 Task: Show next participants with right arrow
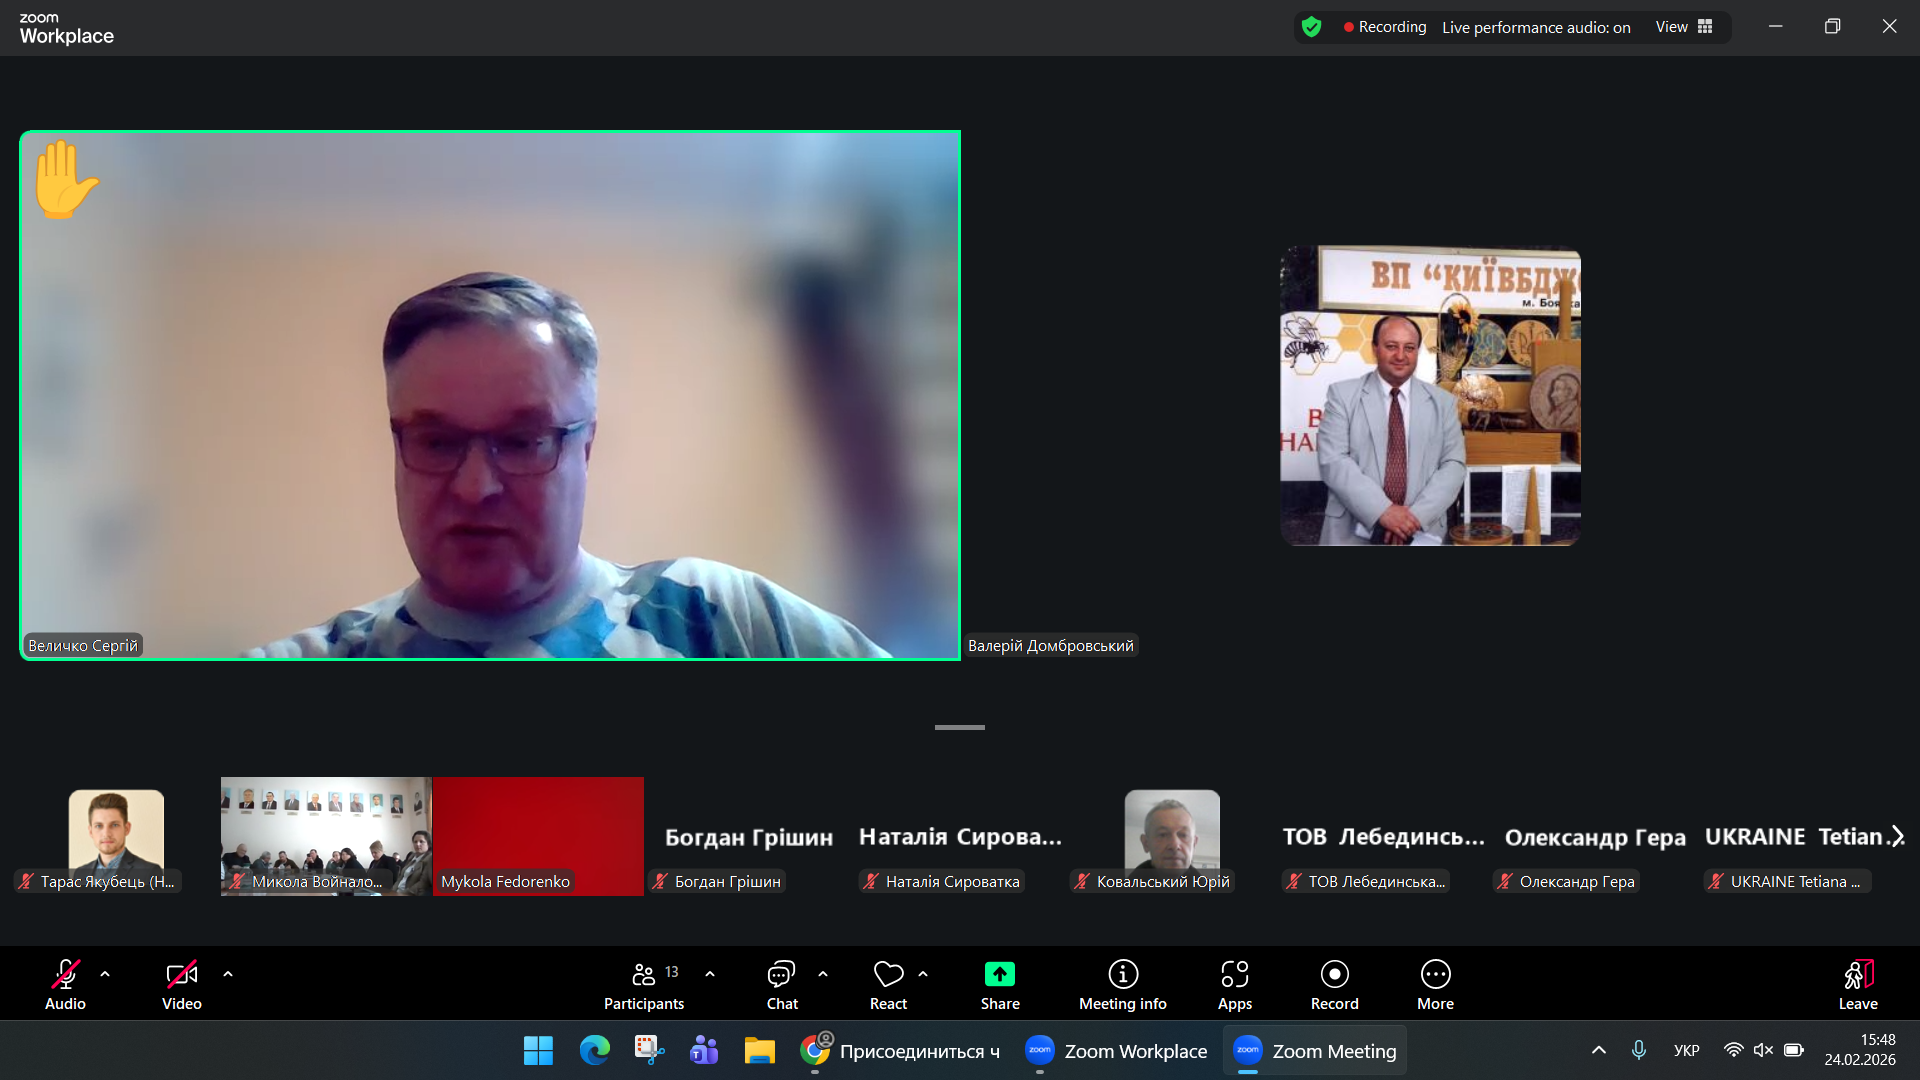click(1897, 836)
